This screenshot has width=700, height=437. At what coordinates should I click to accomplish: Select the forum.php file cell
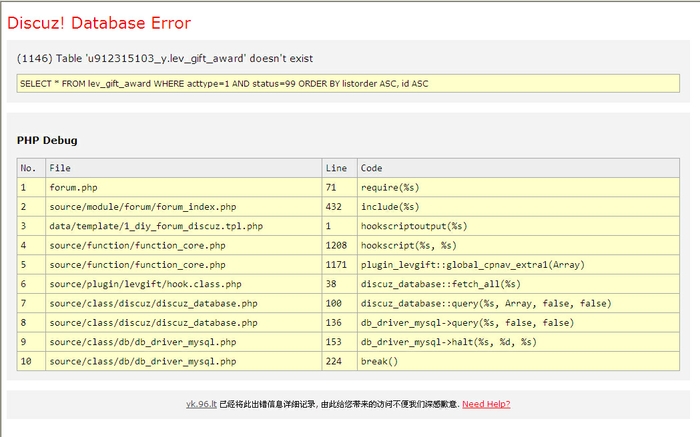click(x=183, y=187)
